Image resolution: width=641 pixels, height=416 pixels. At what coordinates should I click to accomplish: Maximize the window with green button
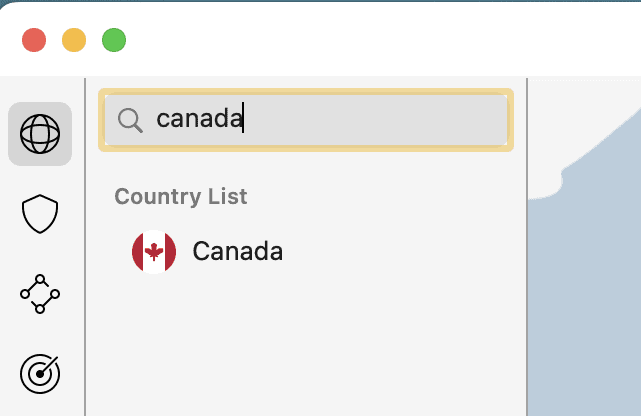coord(114,40)
